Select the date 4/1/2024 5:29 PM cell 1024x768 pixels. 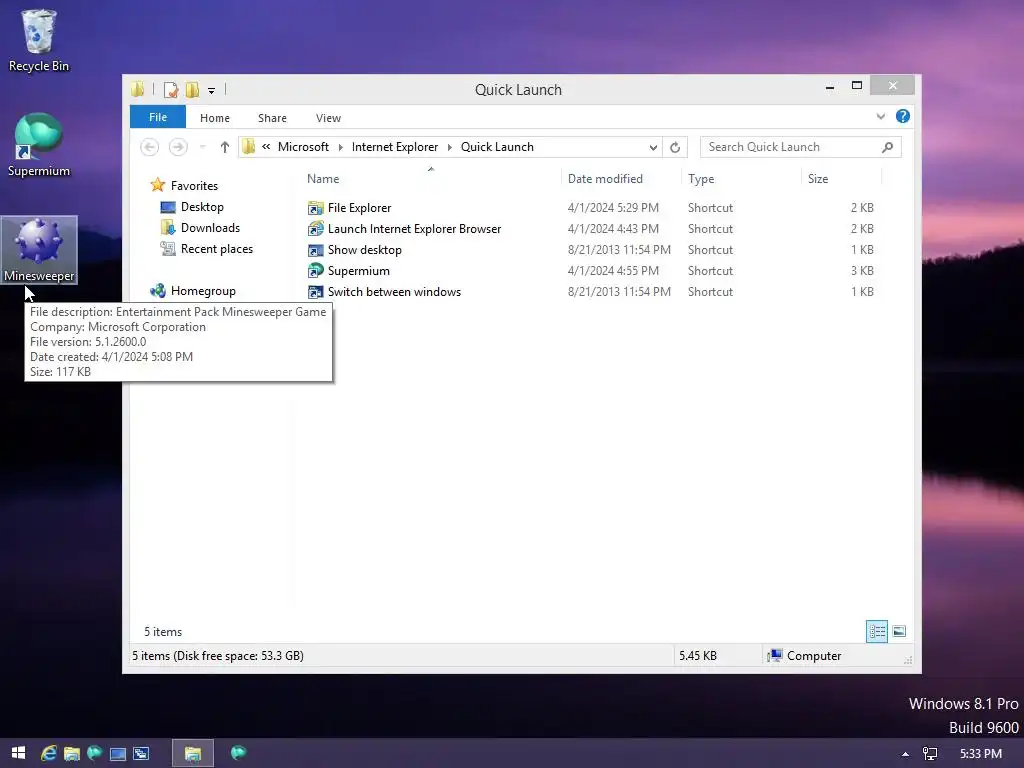[613, 208]
